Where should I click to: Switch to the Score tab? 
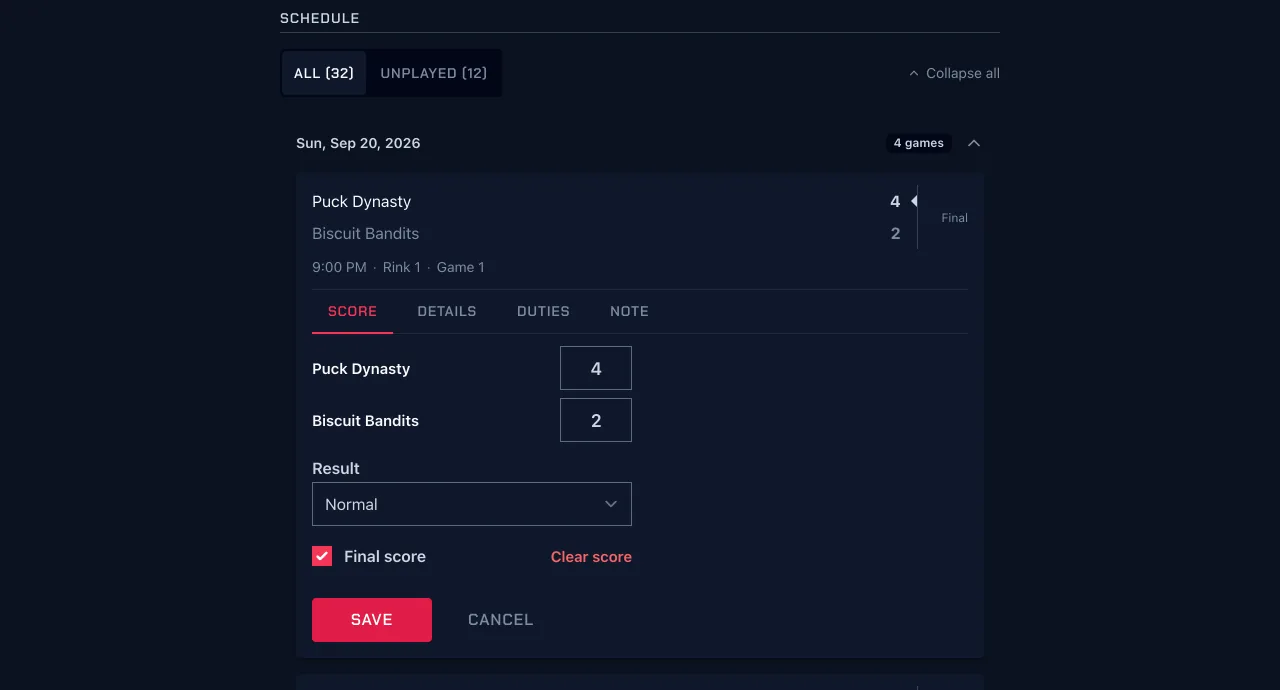tap(352, 311)
